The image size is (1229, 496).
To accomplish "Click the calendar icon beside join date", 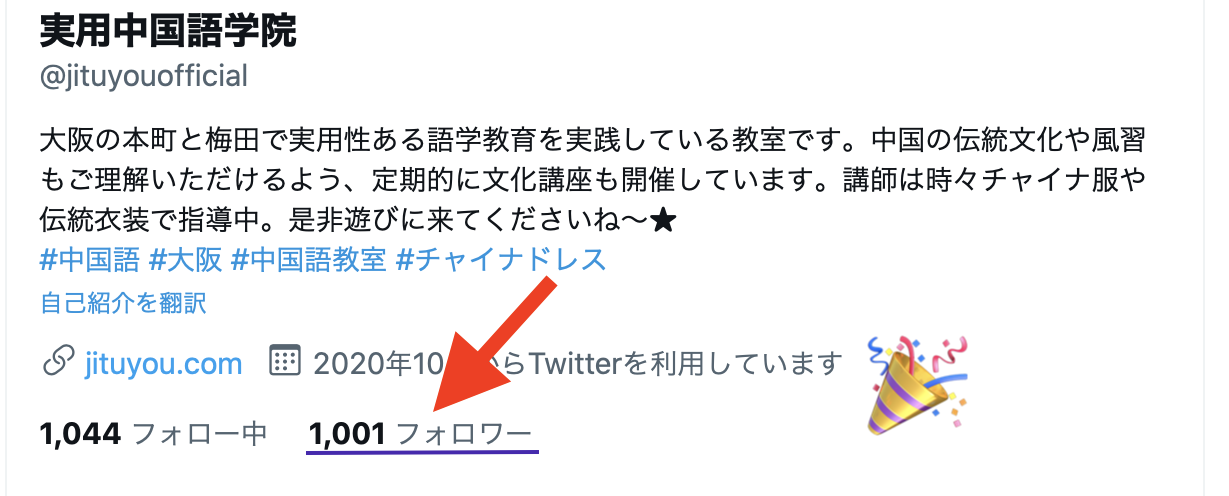I will (286, 362).
